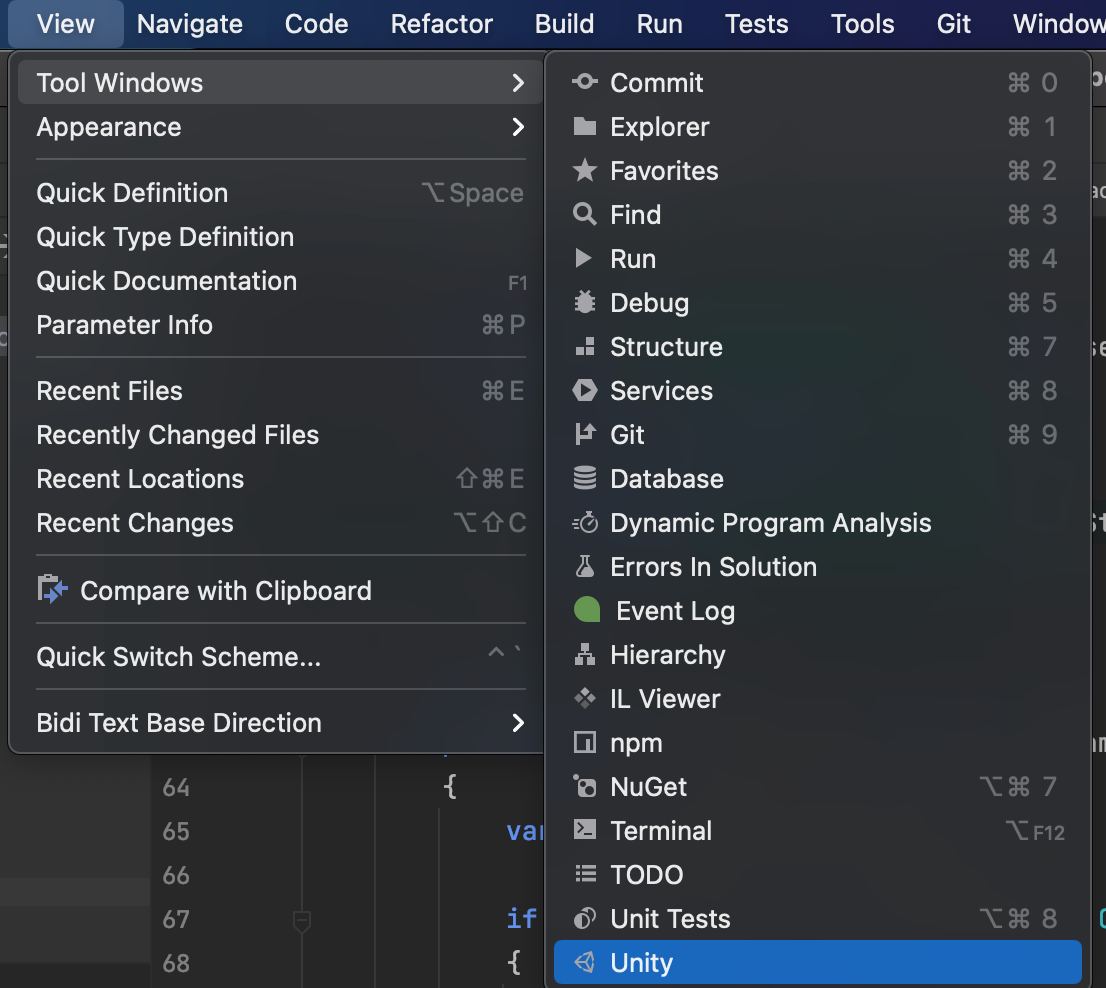The height and width of the screenshot is (988, 1106).
Task: Click the Errors In Solution label
Action: [713, 567]
